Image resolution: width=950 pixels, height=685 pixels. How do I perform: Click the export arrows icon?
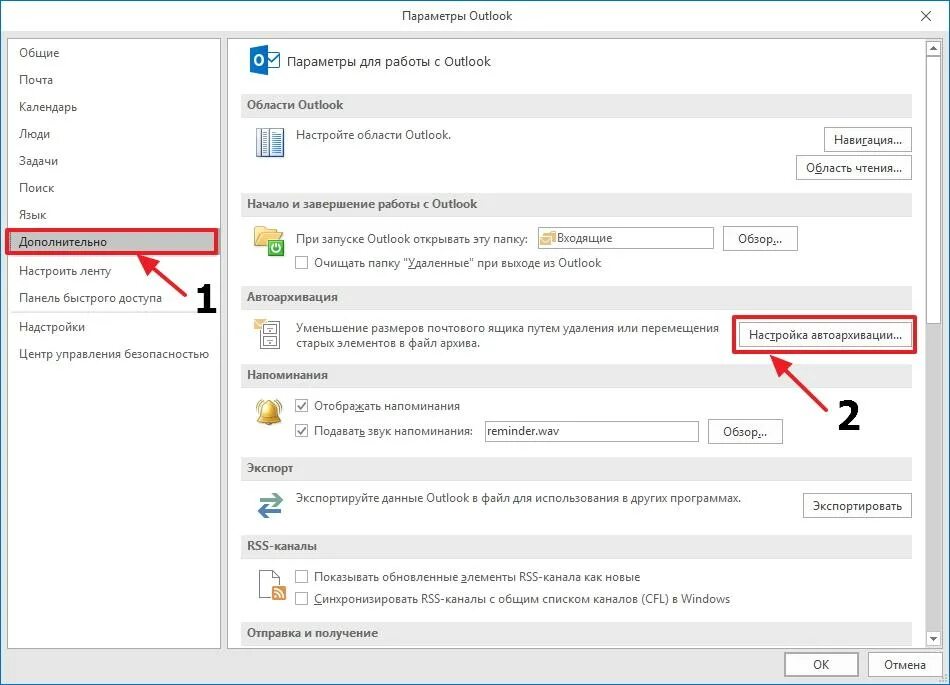[270, 506]
